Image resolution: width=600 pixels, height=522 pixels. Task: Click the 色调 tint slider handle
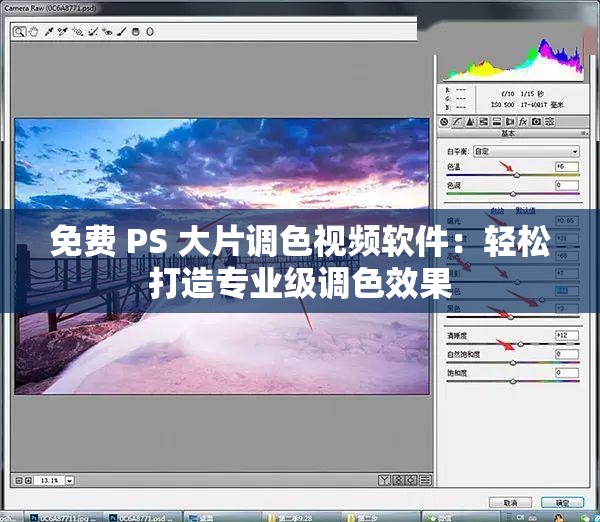coord(513,194)
